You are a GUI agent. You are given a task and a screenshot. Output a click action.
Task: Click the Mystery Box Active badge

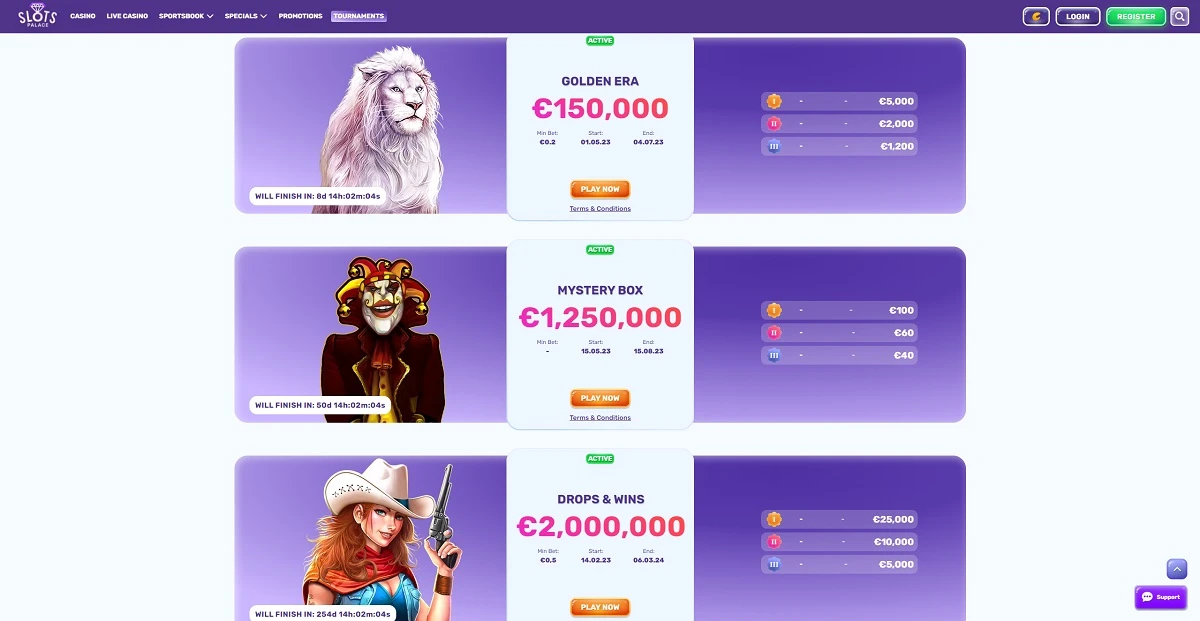click(x=600, y=250)
